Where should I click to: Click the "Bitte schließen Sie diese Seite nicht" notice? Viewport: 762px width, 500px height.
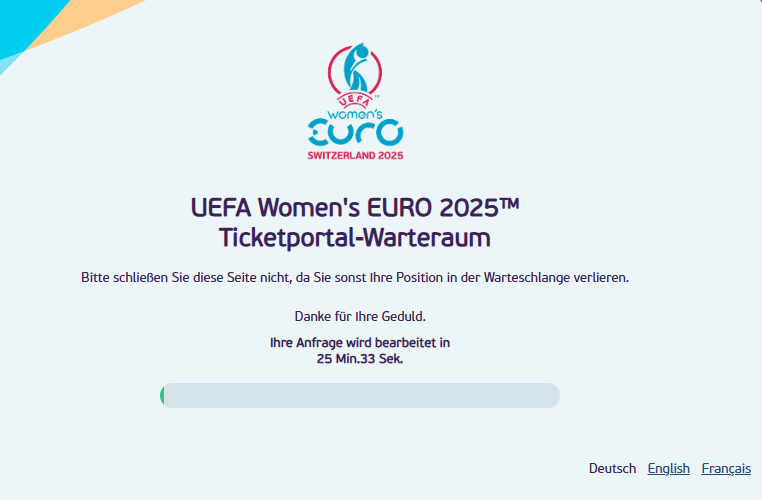[355, 277]
